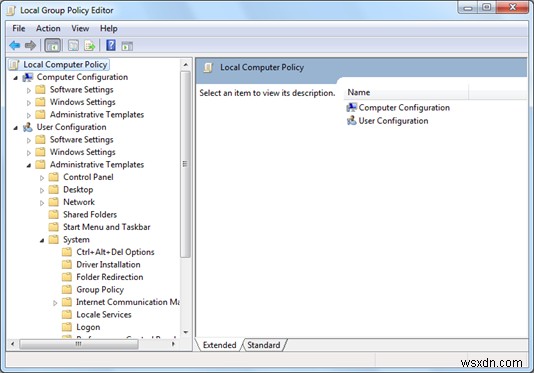Expand Software Settings under Computer Configuration
The width and height of the screenshot is (534, 373).
(29, 90)
